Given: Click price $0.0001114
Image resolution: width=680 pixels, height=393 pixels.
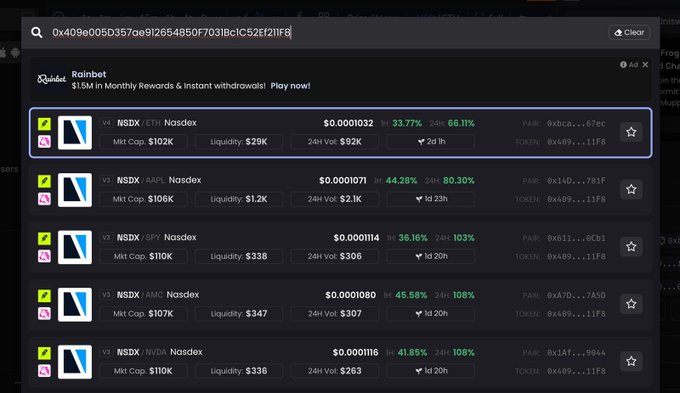Looking at the screenshot, I should click(x=356, y=238).
